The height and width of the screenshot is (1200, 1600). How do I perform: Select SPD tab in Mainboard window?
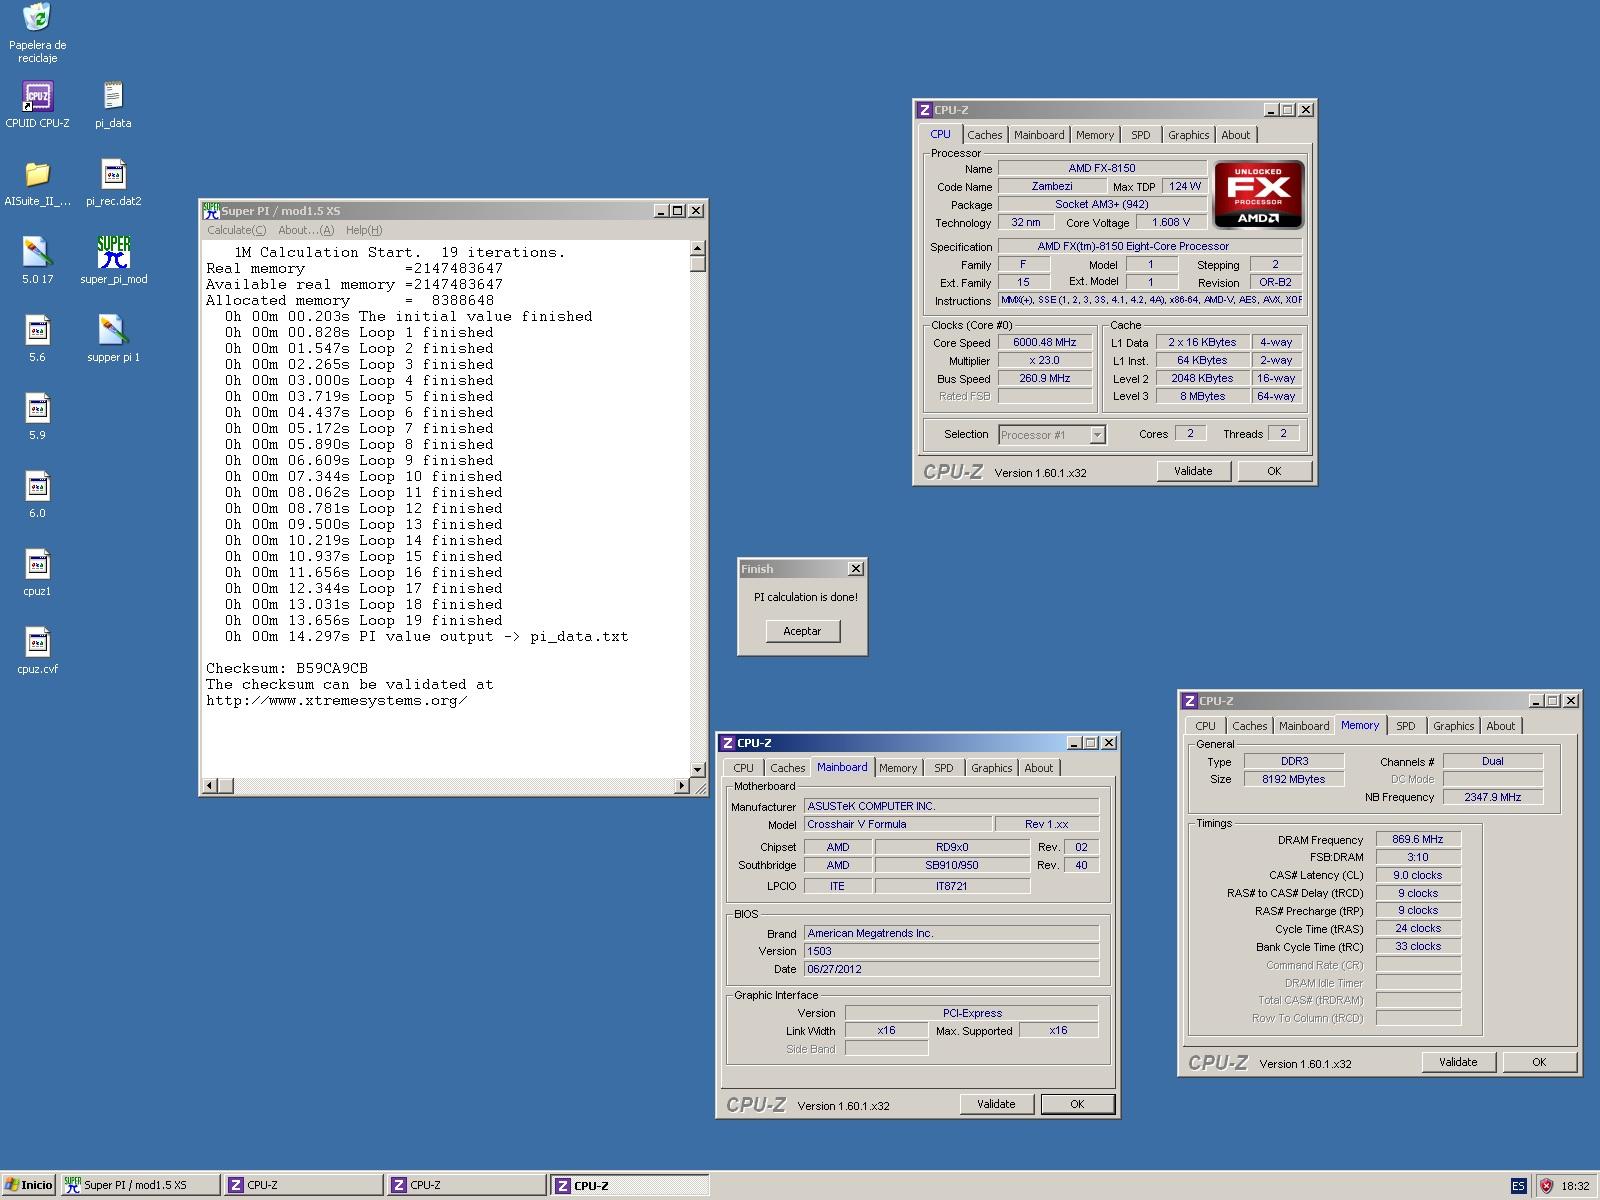[944, 768]
